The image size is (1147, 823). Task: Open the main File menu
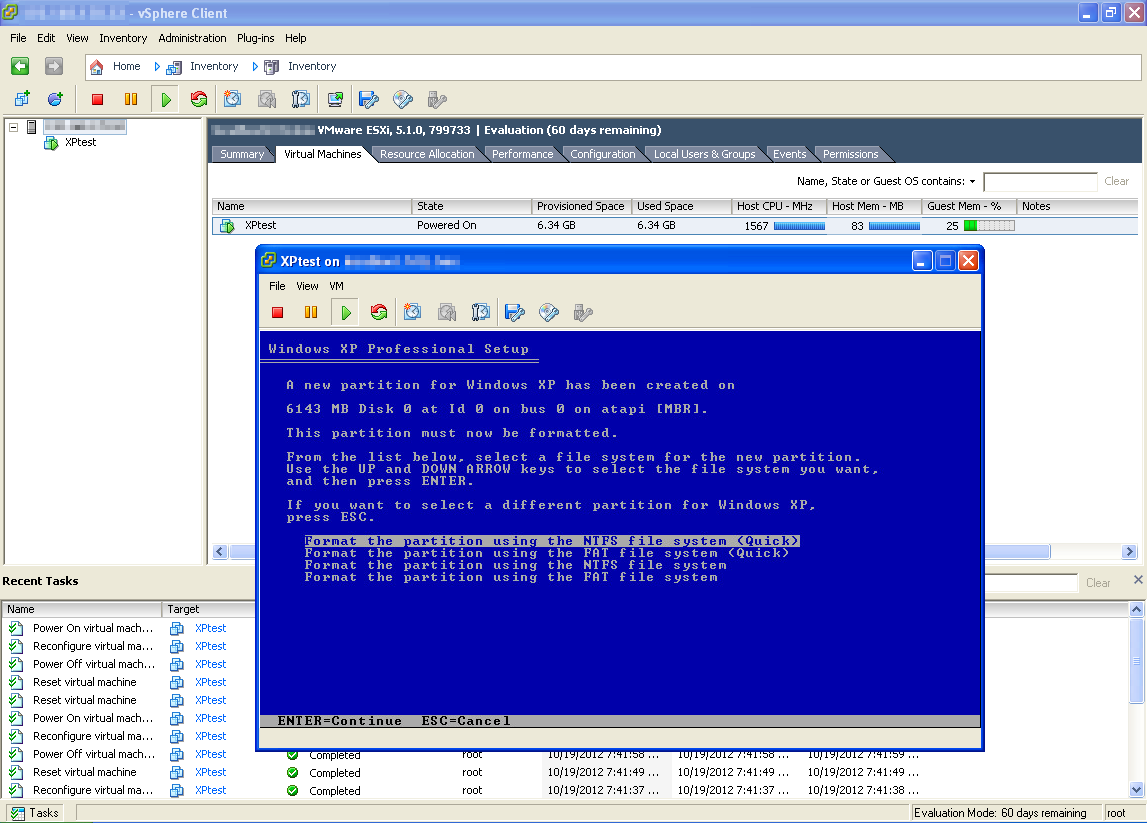(18, 38)
